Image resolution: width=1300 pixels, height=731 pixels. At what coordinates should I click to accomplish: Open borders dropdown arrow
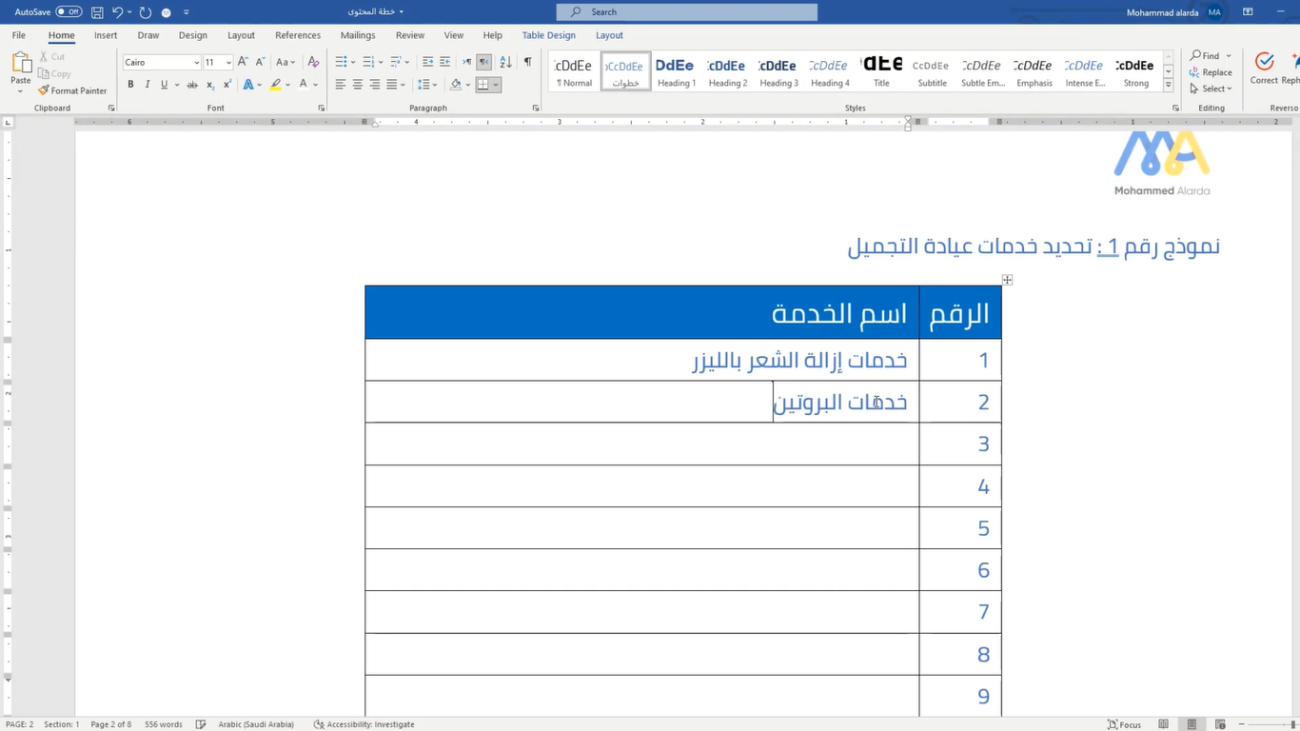tap(496, 85)
